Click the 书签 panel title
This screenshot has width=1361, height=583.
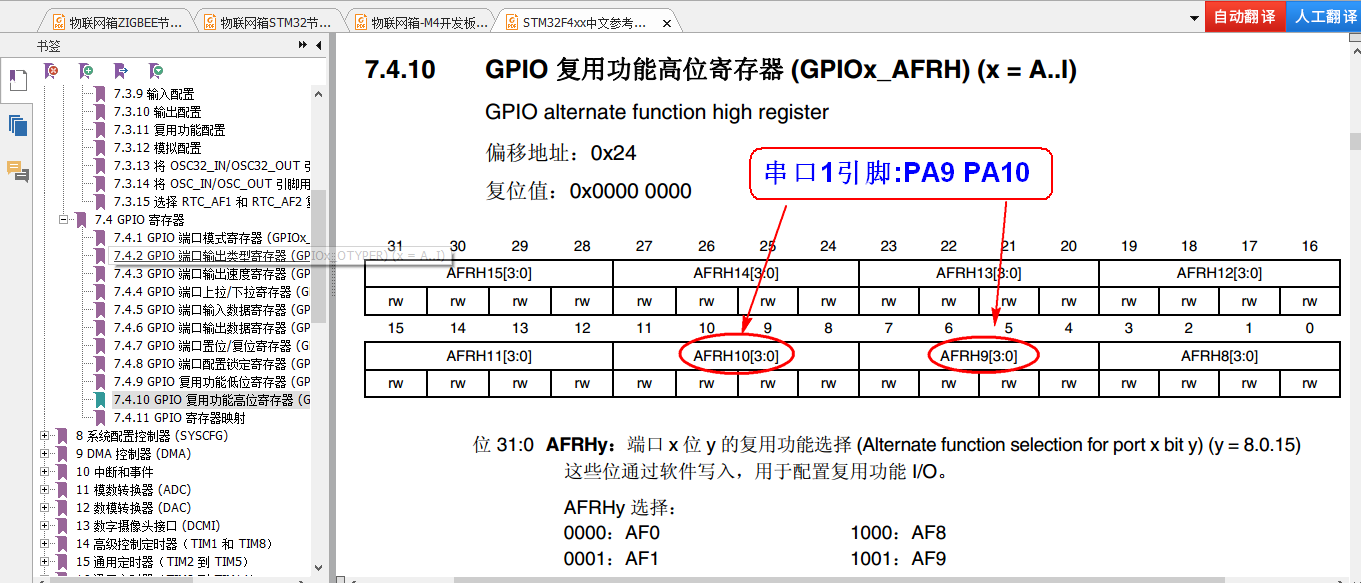coord(49,45)
